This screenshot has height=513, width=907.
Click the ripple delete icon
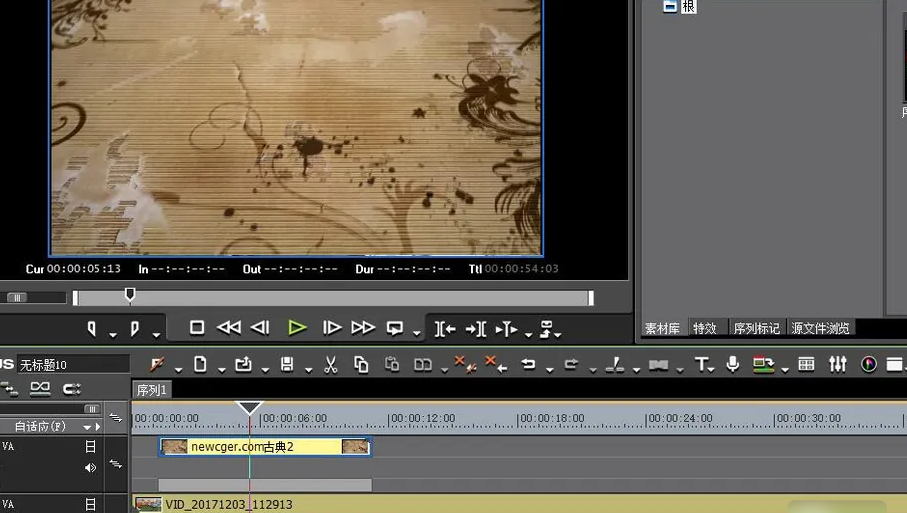494,365
